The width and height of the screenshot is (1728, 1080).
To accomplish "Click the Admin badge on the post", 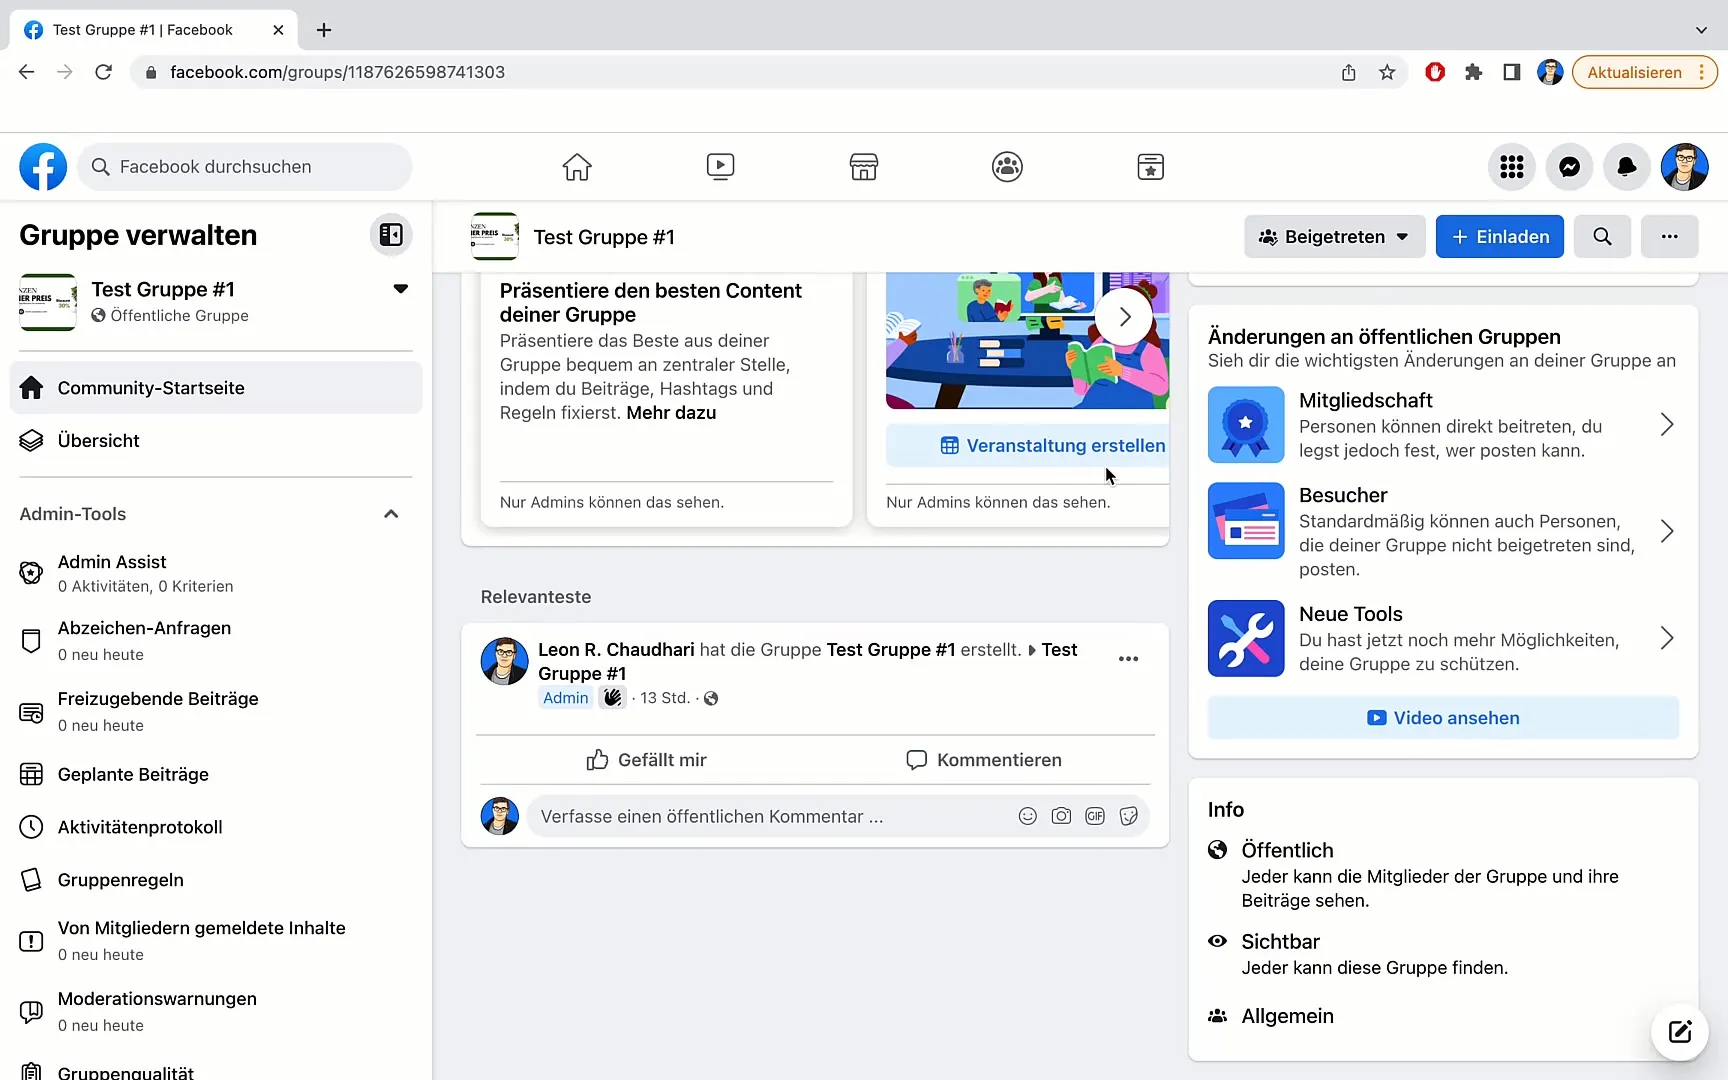I will coord(566,698).
